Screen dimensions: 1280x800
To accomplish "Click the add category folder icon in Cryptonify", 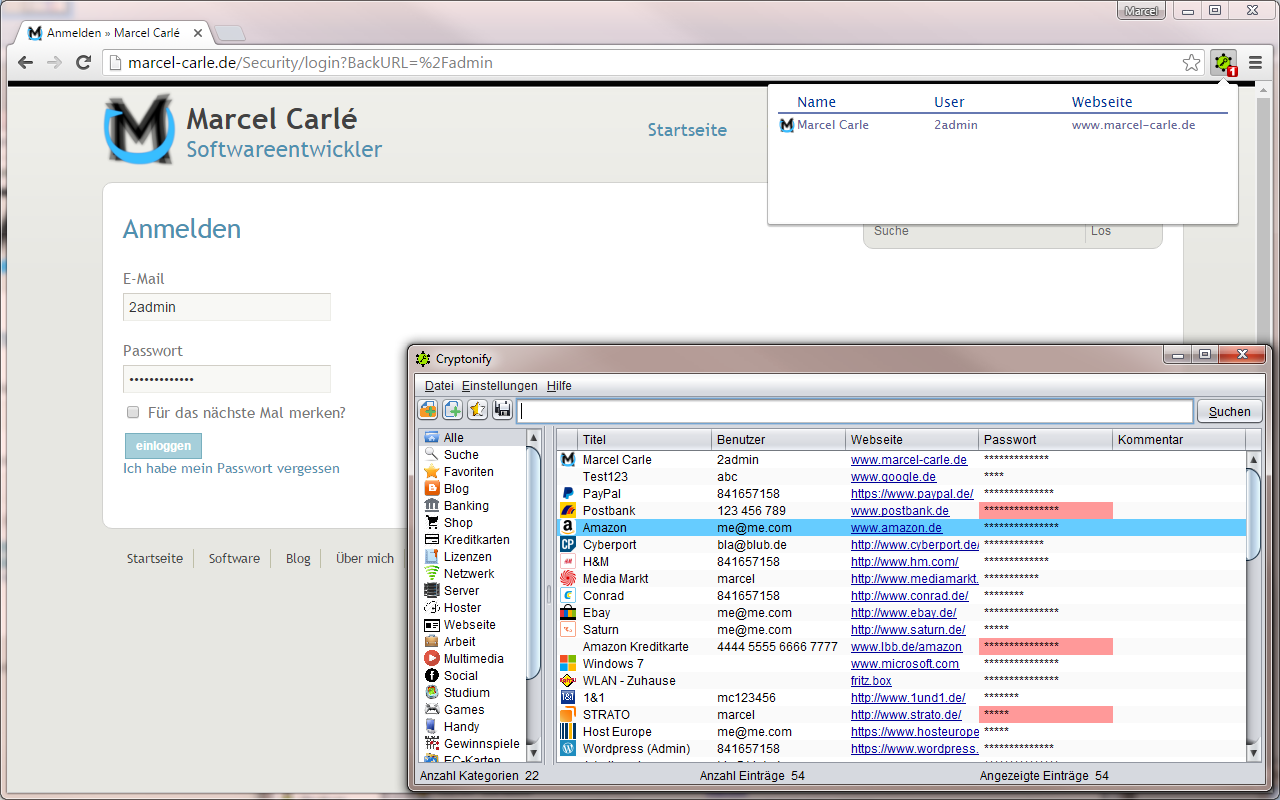I will (x=428, y=409).
